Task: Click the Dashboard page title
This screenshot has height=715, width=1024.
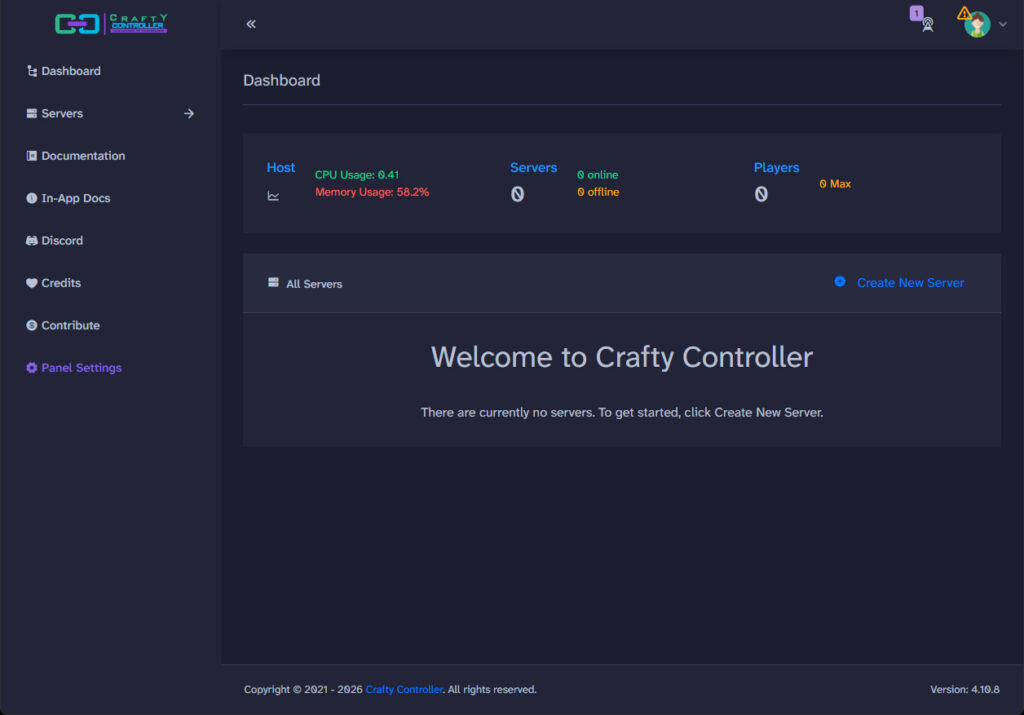Action: pos(281,80)
